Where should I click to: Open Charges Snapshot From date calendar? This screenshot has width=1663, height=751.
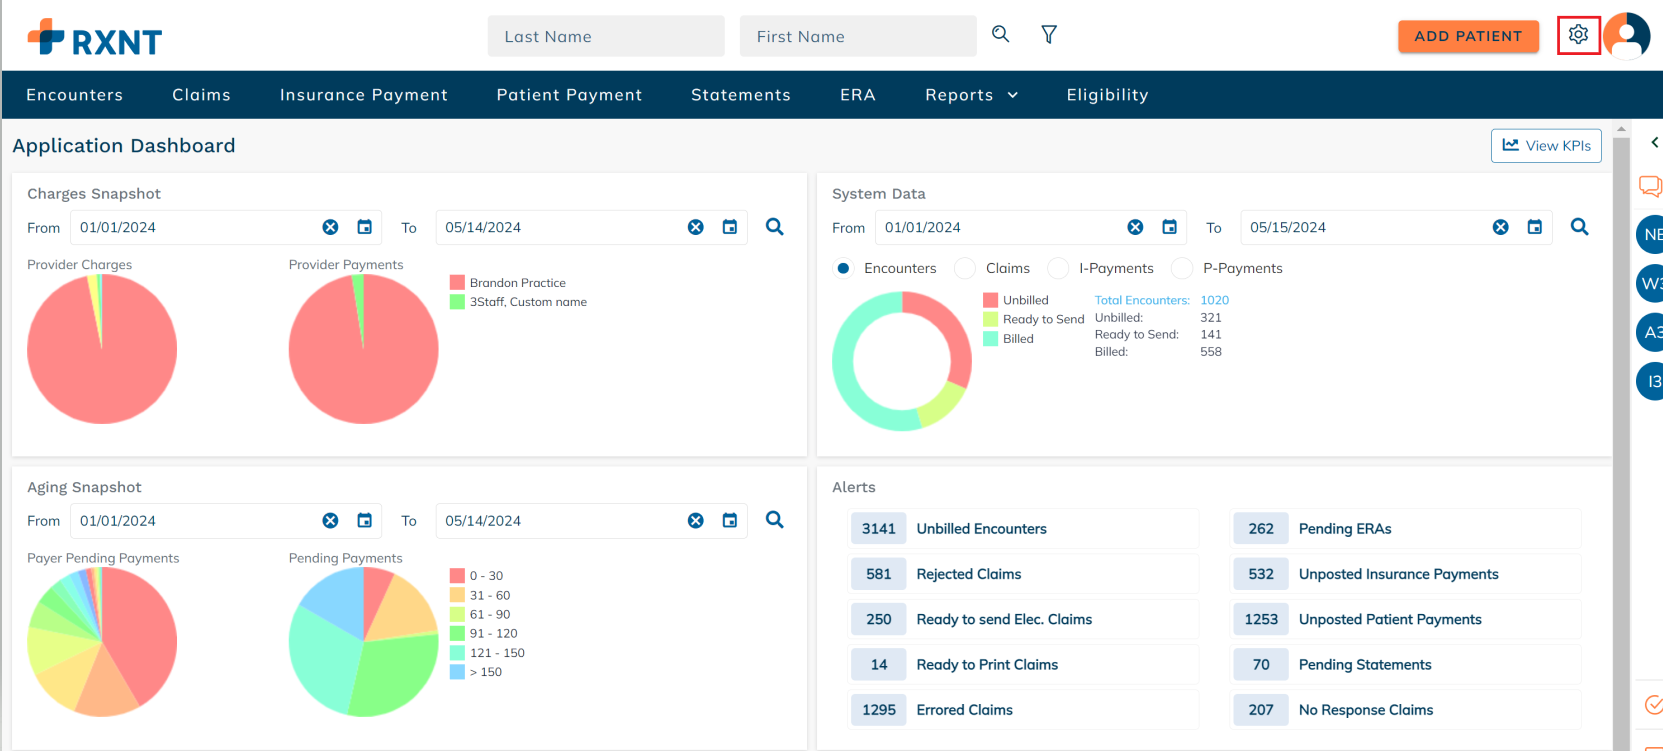(365, 228)
